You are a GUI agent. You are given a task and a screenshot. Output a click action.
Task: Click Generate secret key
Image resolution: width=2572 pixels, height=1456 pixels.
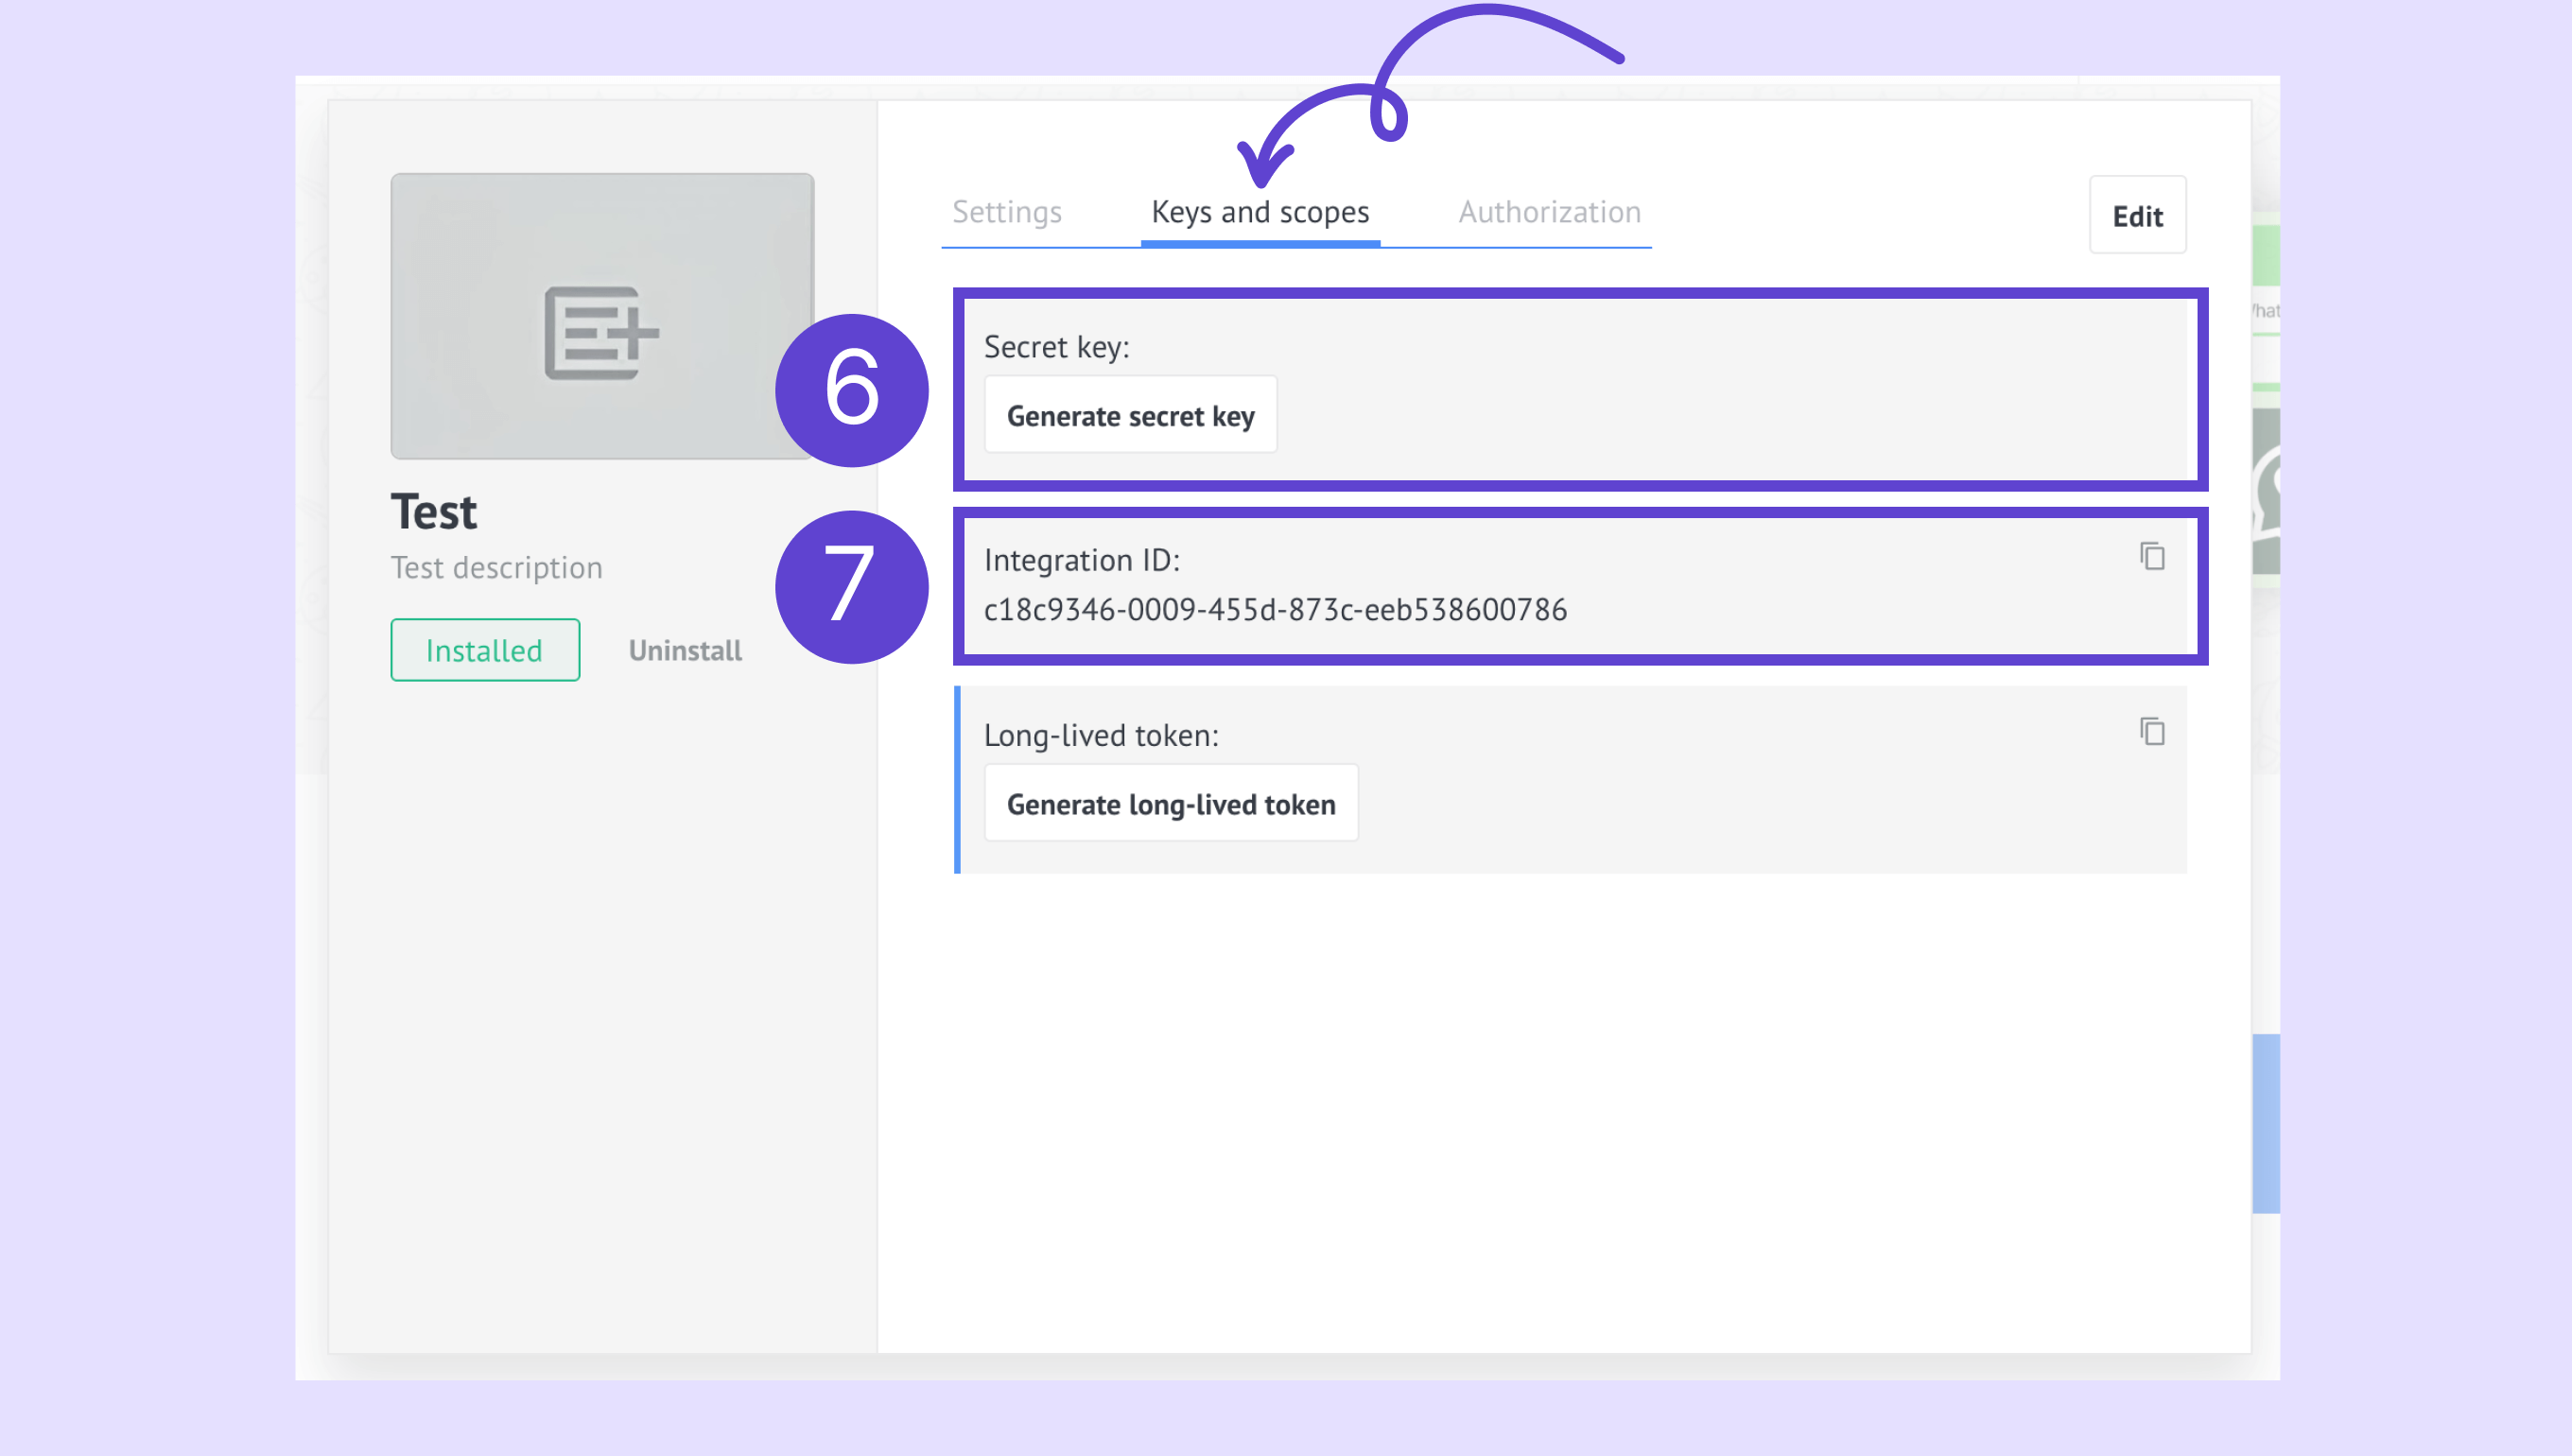(1130, 415)
